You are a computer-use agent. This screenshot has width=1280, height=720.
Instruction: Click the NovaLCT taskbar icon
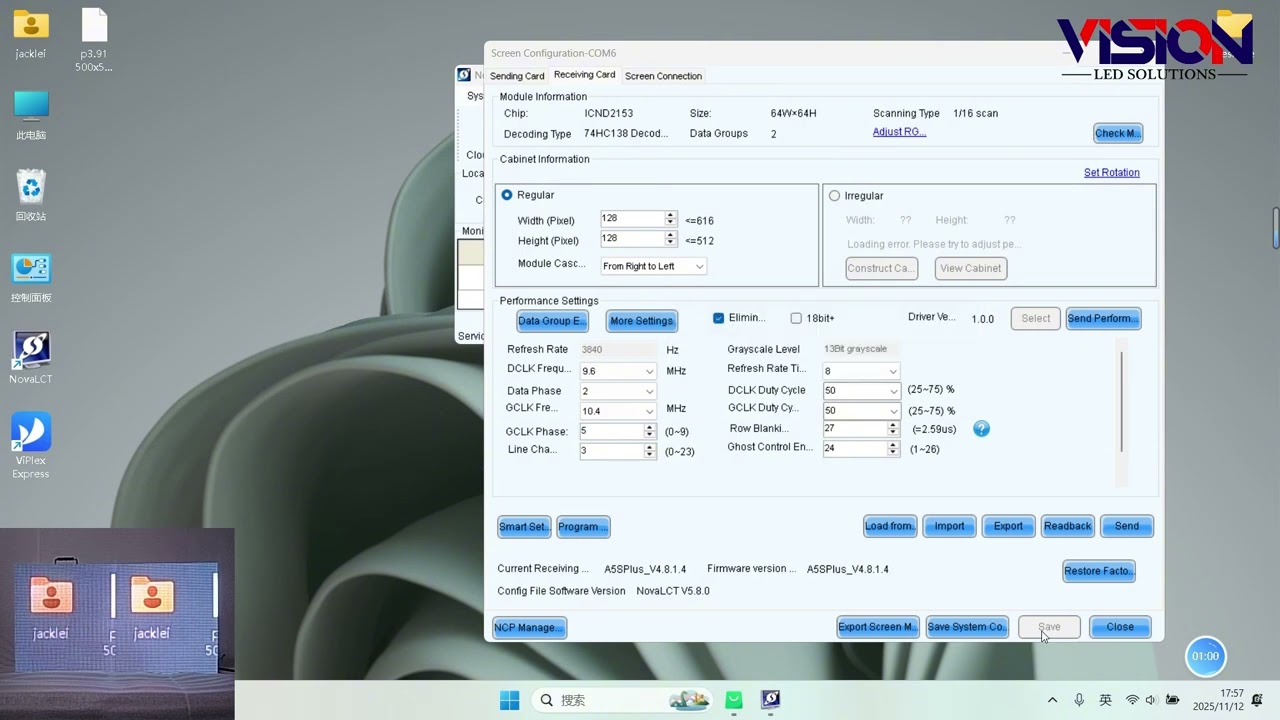770,700
